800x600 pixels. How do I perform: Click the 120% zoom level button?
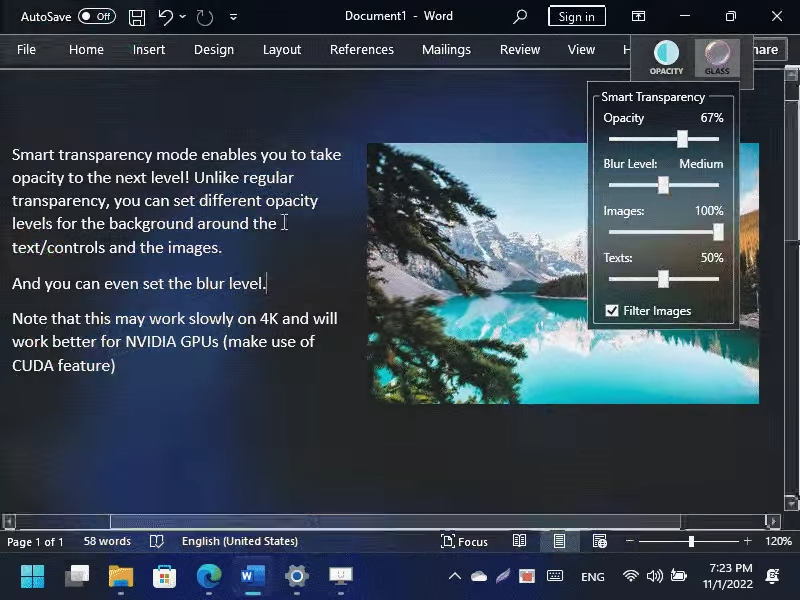(778, 541)
